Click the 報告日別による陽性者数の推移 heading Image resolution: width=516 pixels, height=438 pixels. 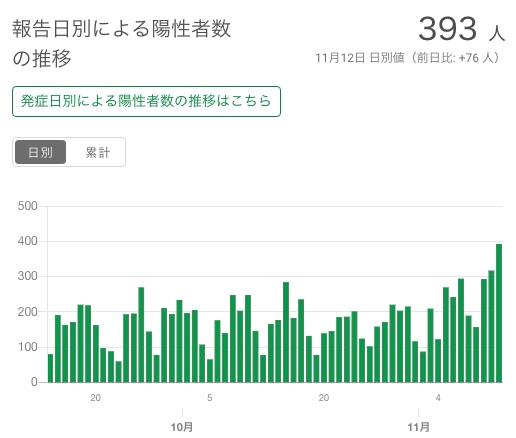tap(122, 43)
